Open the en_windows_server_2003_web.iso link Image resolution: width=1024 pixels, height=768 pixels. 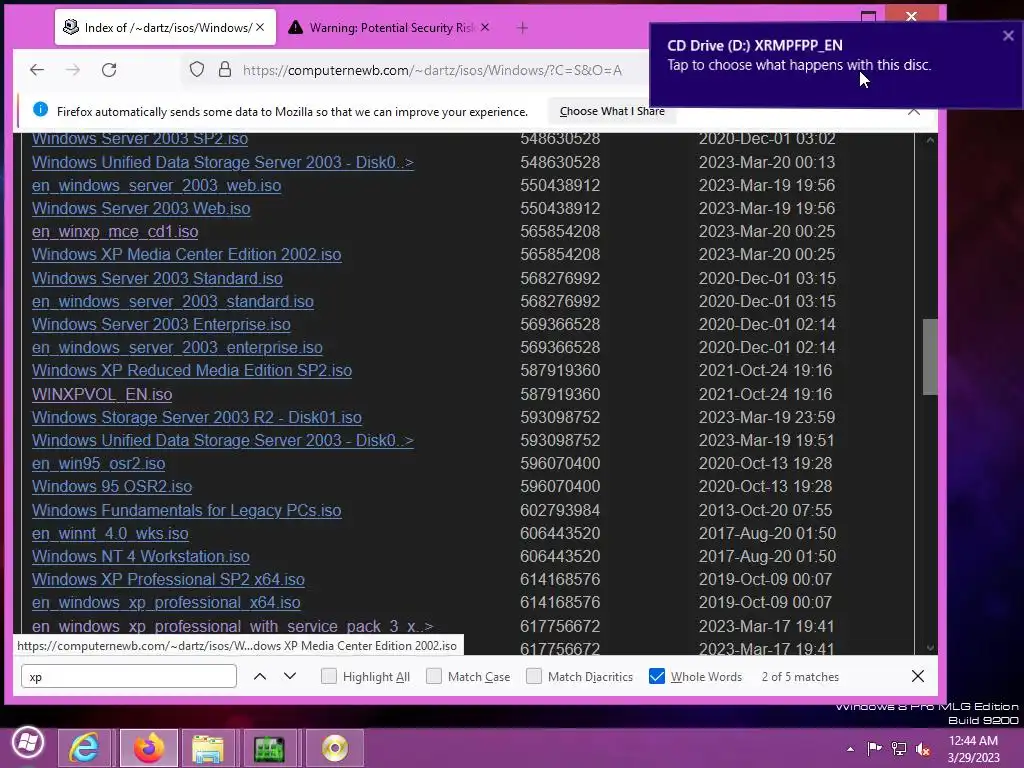(x=157, y=185)
